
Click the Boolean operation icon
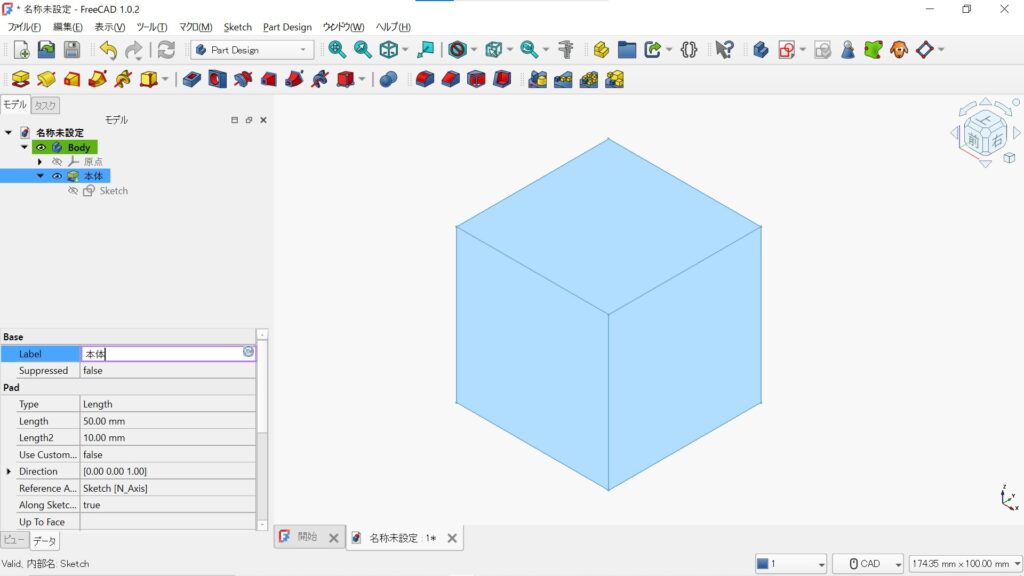coord(388,79)
